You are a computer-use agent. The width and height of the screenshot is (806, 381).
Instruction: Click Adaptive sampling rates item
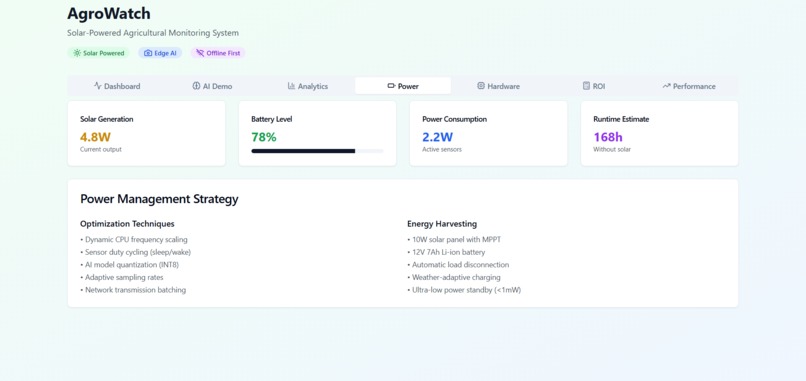[x=122, y=277]
